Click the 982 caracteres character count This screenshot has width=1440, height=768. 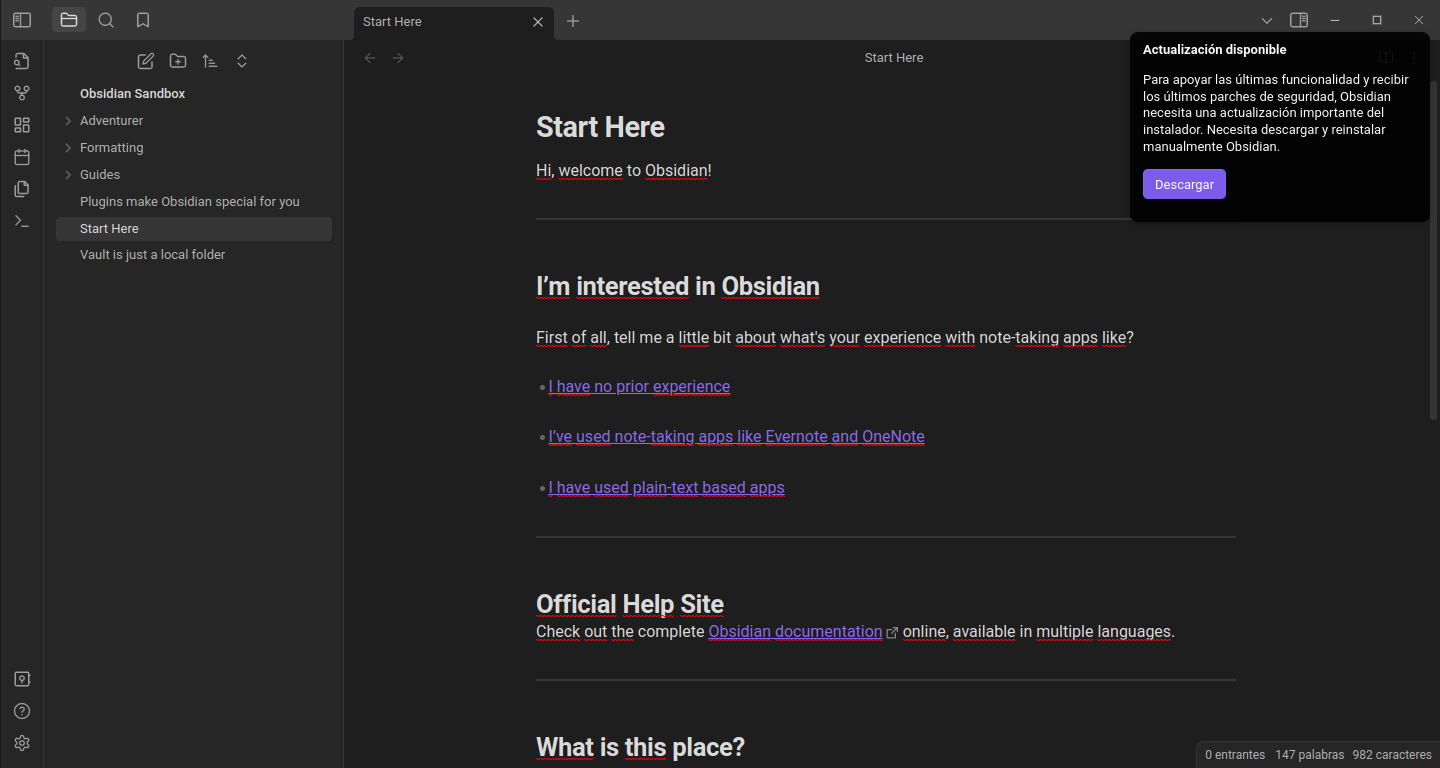tap(1392, 755)
